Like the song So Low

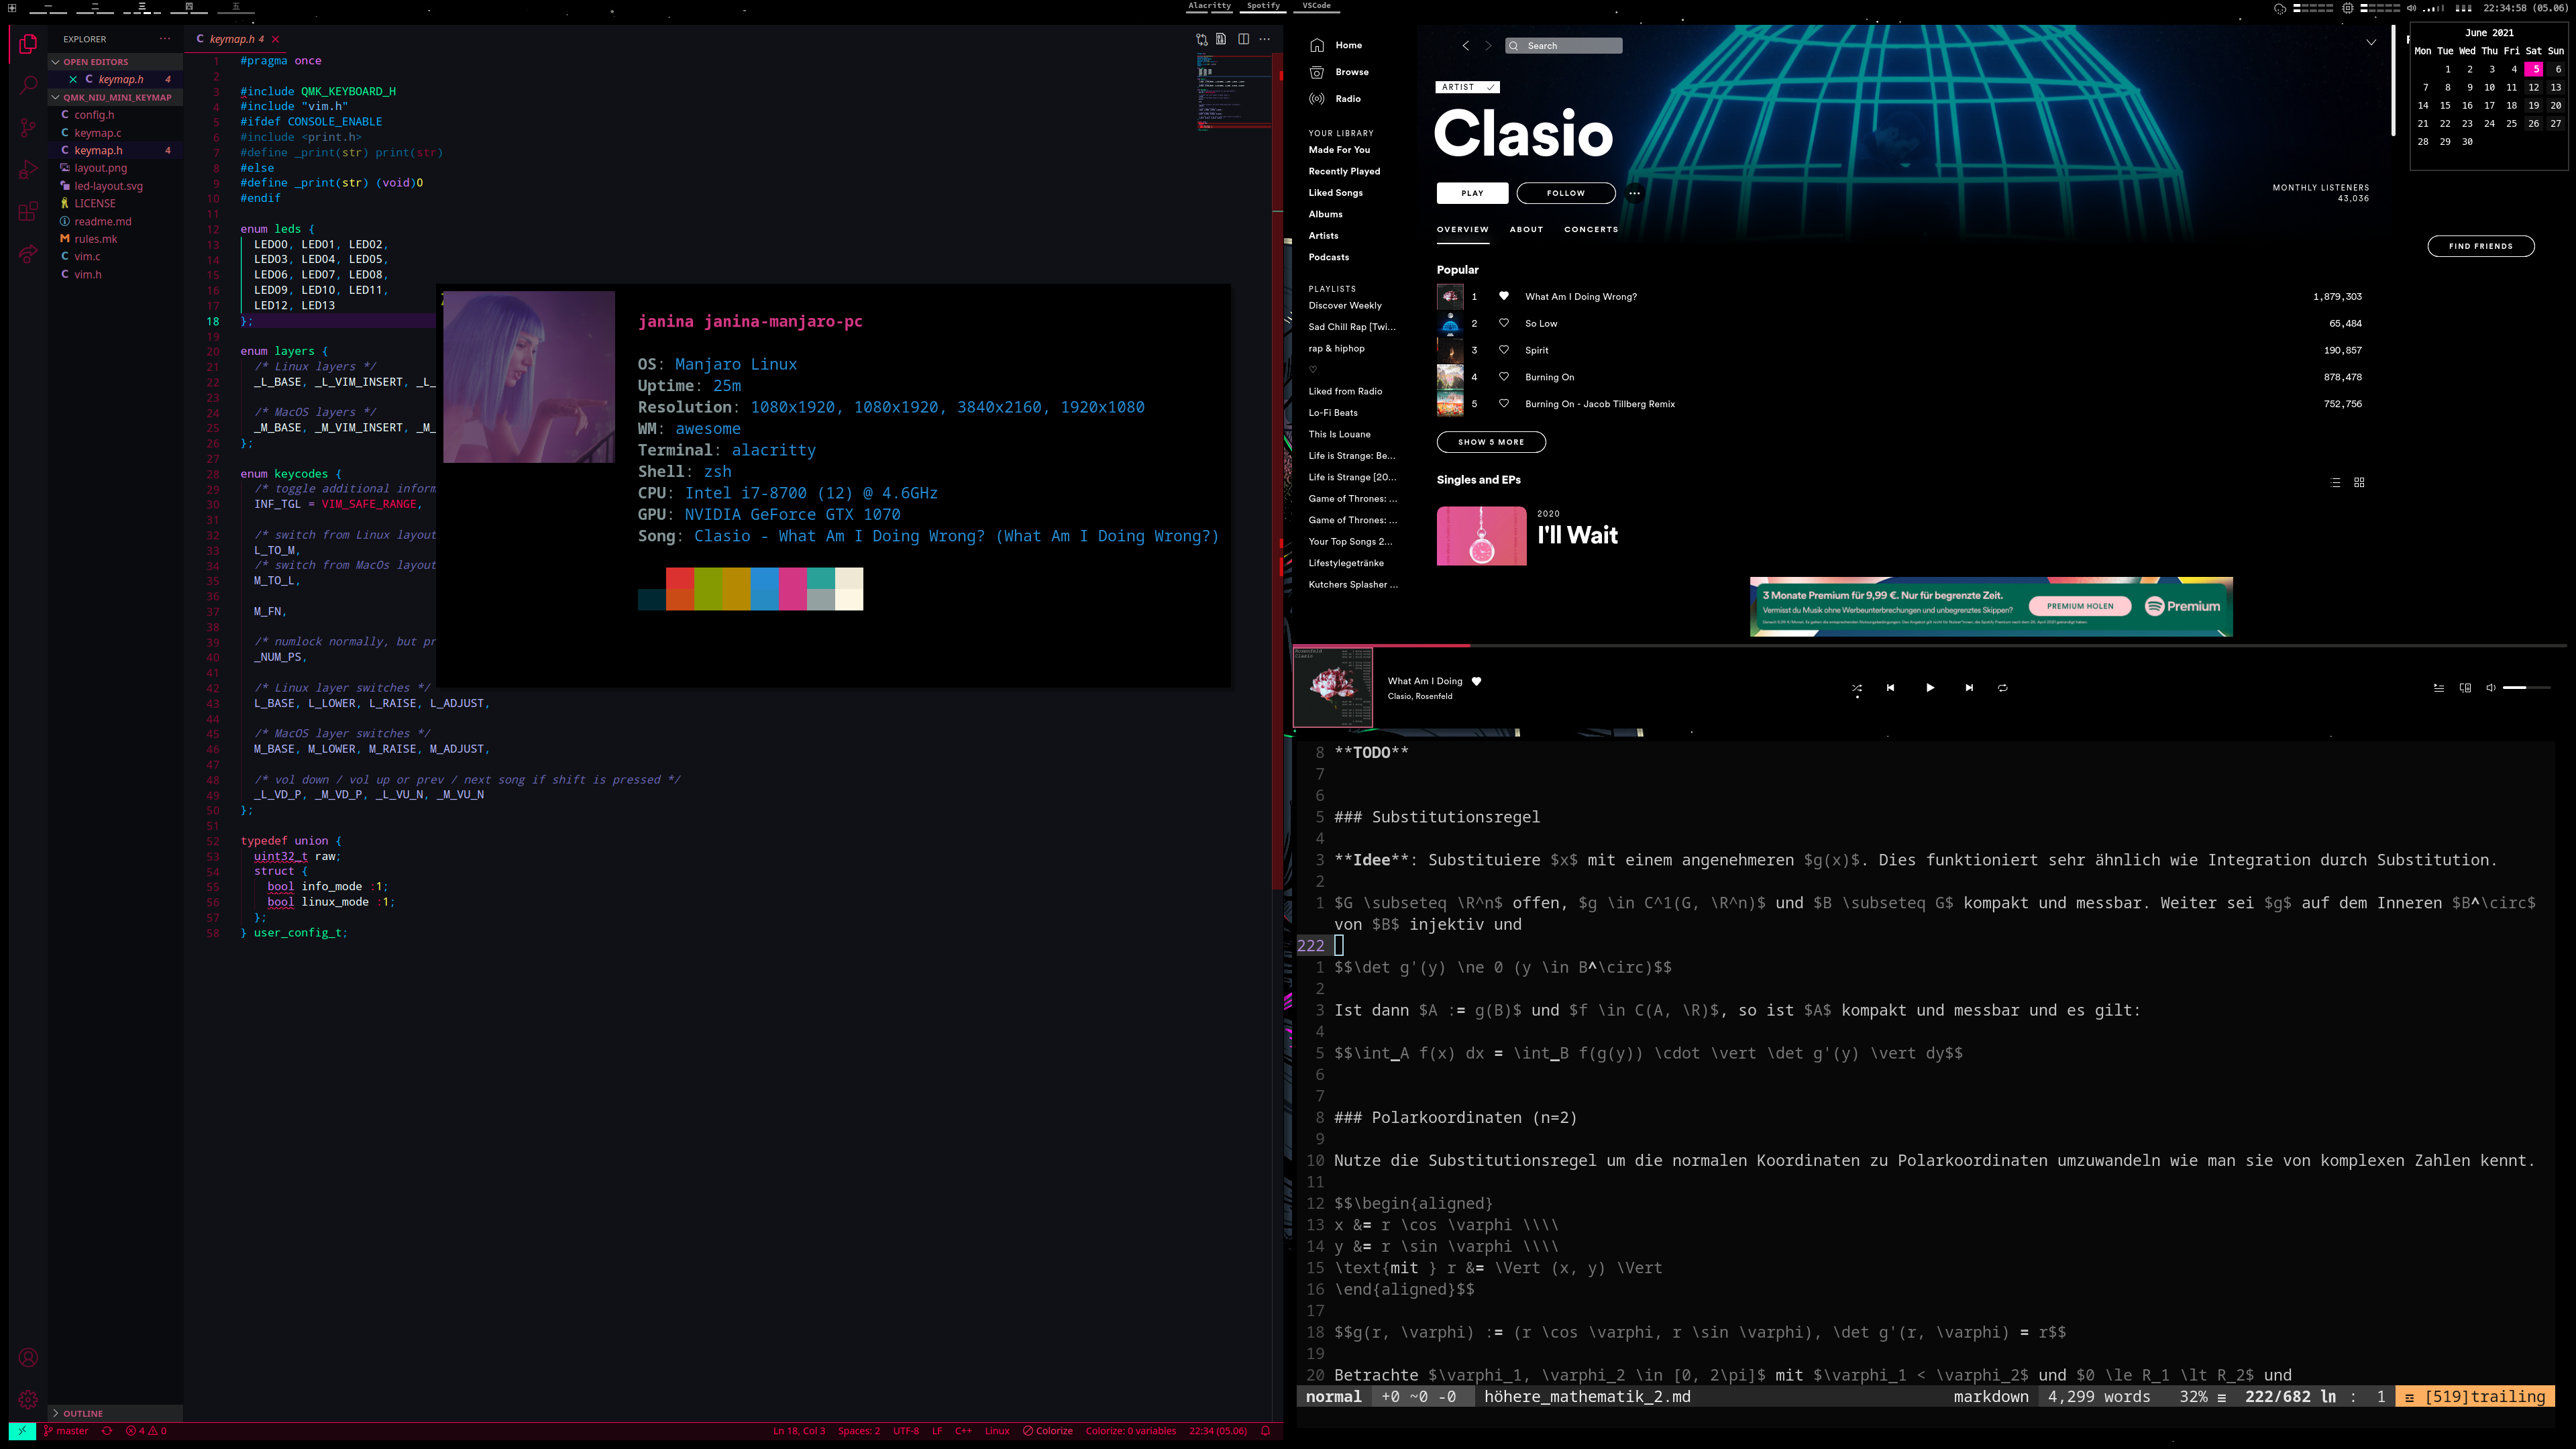(1503, 323)
